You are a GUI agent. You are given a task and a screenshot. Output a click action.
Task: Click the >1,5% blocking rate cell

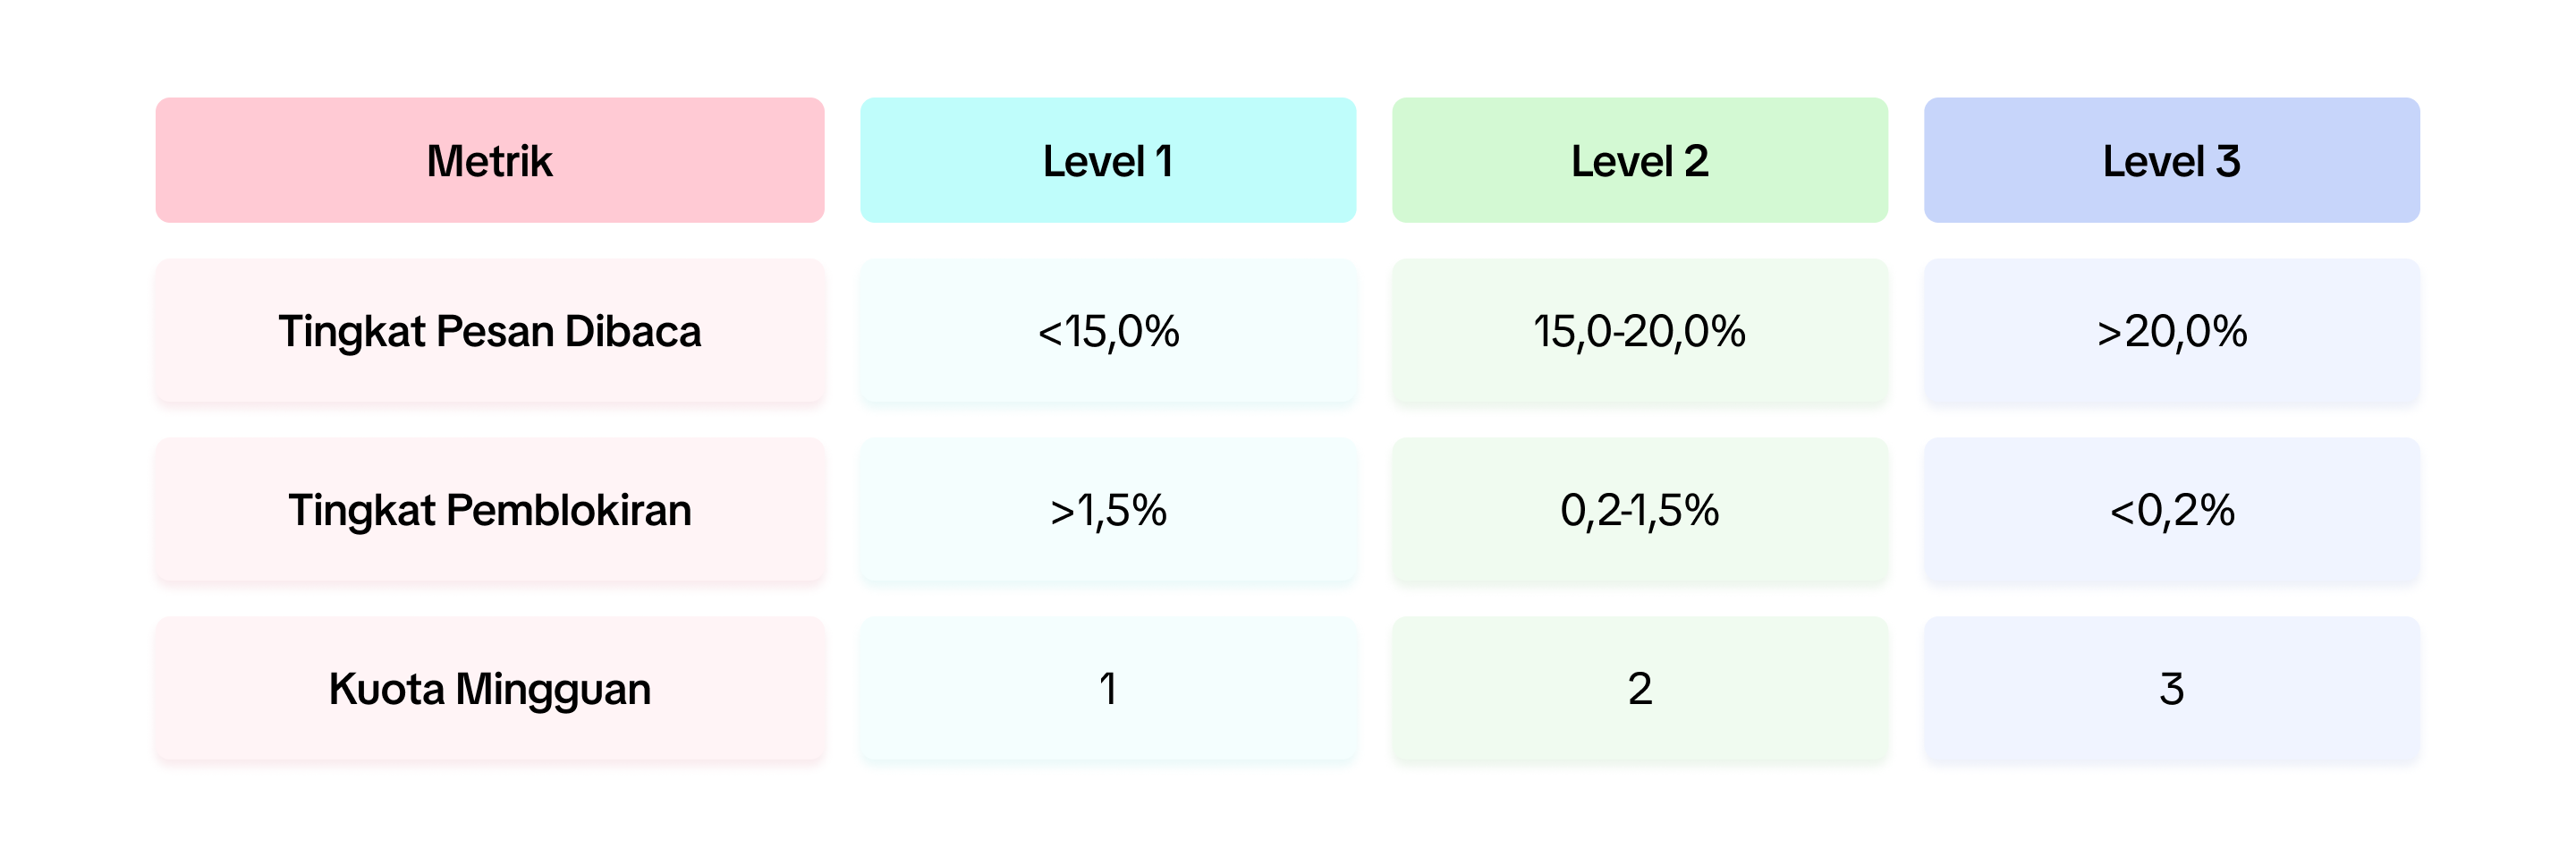tap(1107, 510)
